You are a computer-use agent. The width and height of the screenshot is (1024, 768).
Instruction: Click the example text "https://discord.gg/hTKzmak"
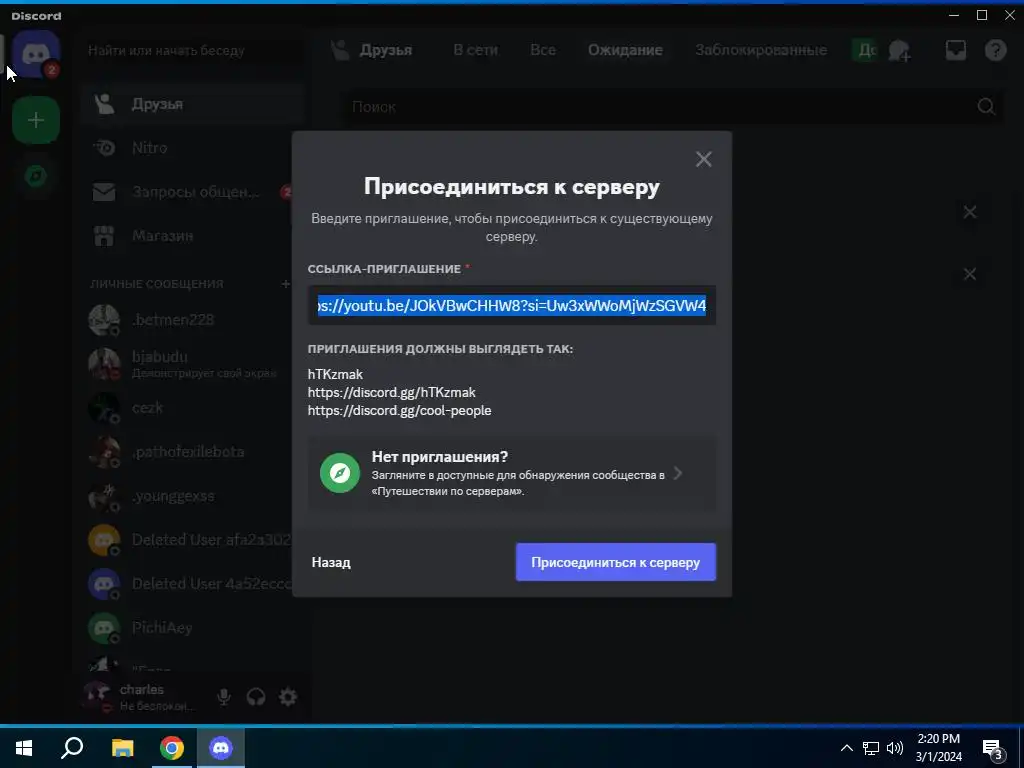pyautogui.click(x=392, y=392)
